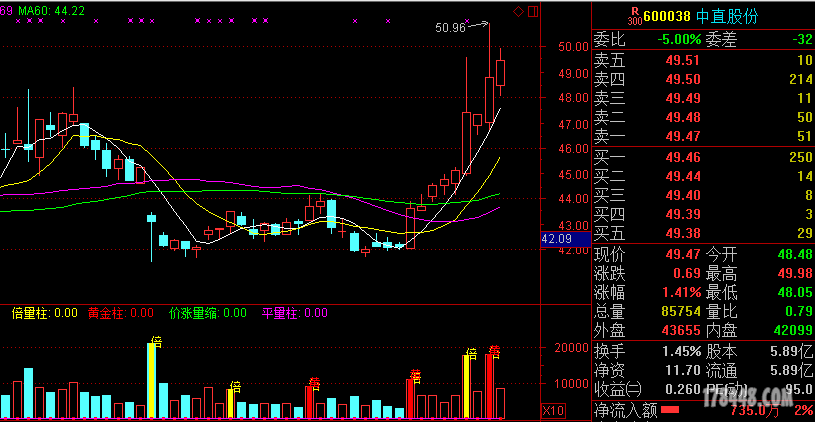Screen dimensions: 815x422
Task: Select the 卖三 ask price 49.49
Action: tap(683, 98)
